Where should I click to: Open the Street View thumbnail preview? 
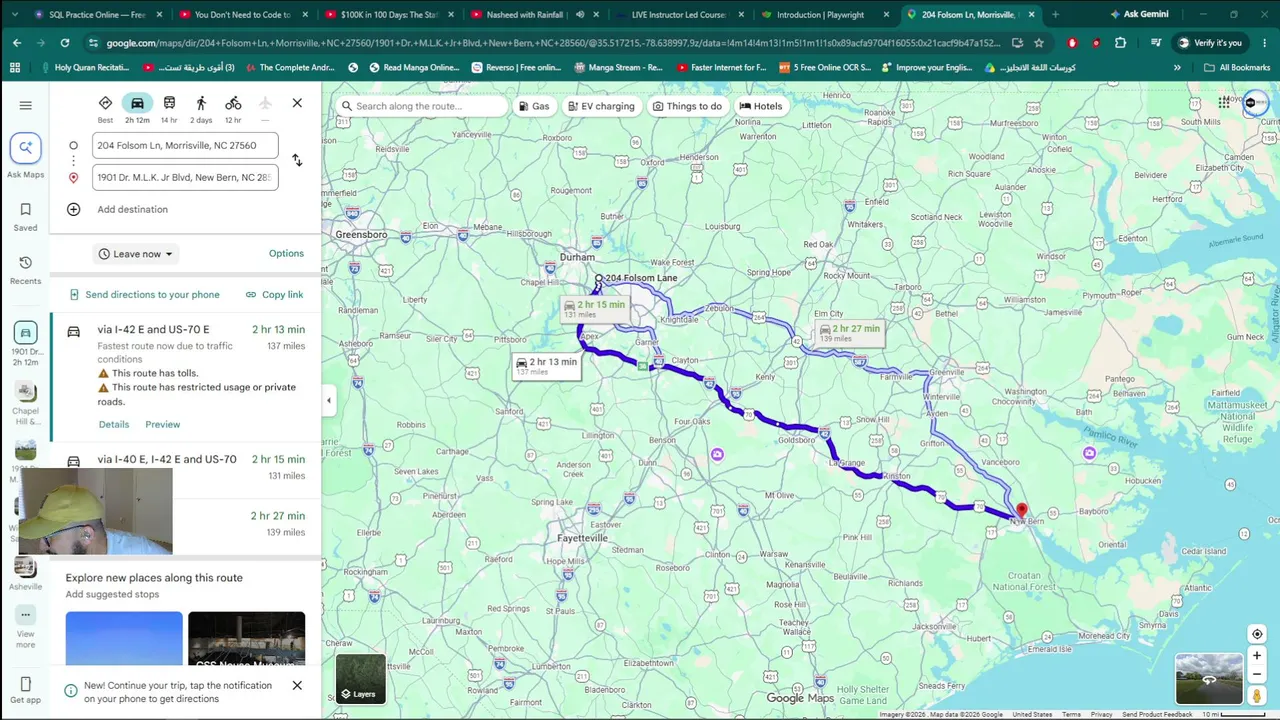(x=1208, y=679)
